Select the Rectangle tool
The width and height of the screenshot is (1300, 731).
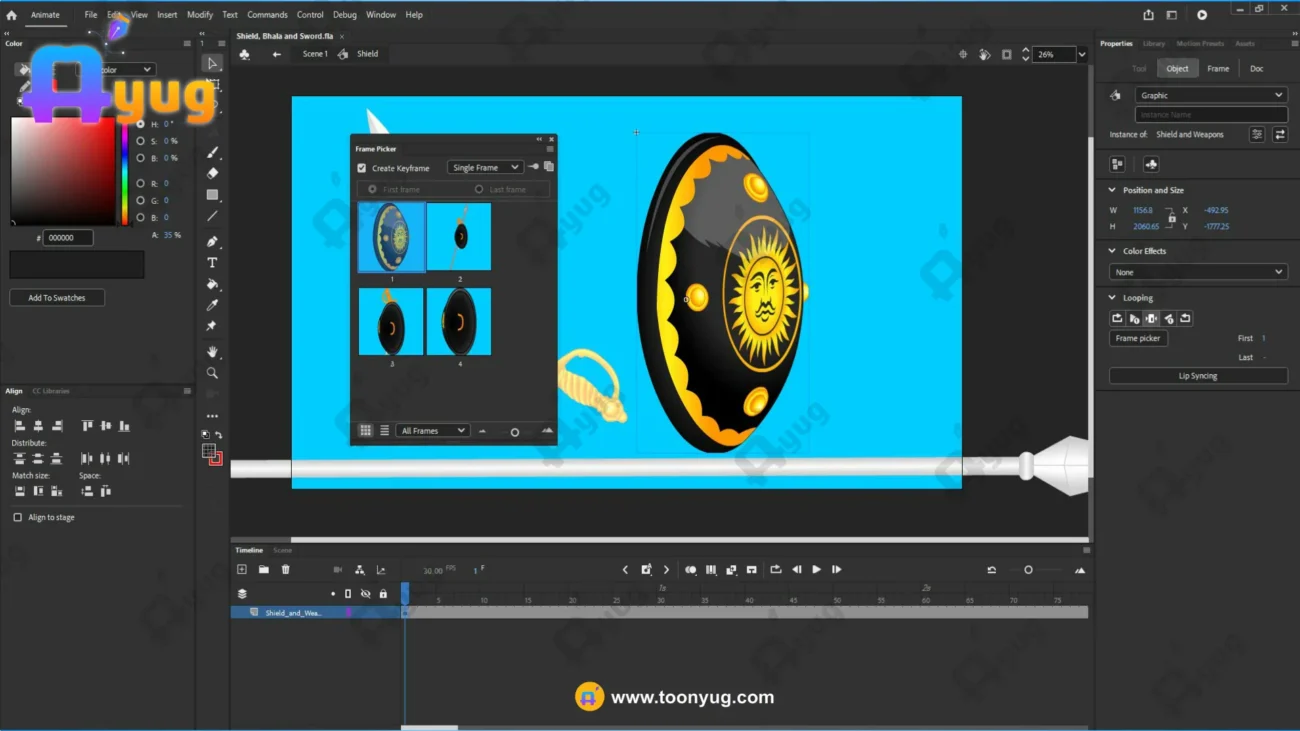point(212,195)
